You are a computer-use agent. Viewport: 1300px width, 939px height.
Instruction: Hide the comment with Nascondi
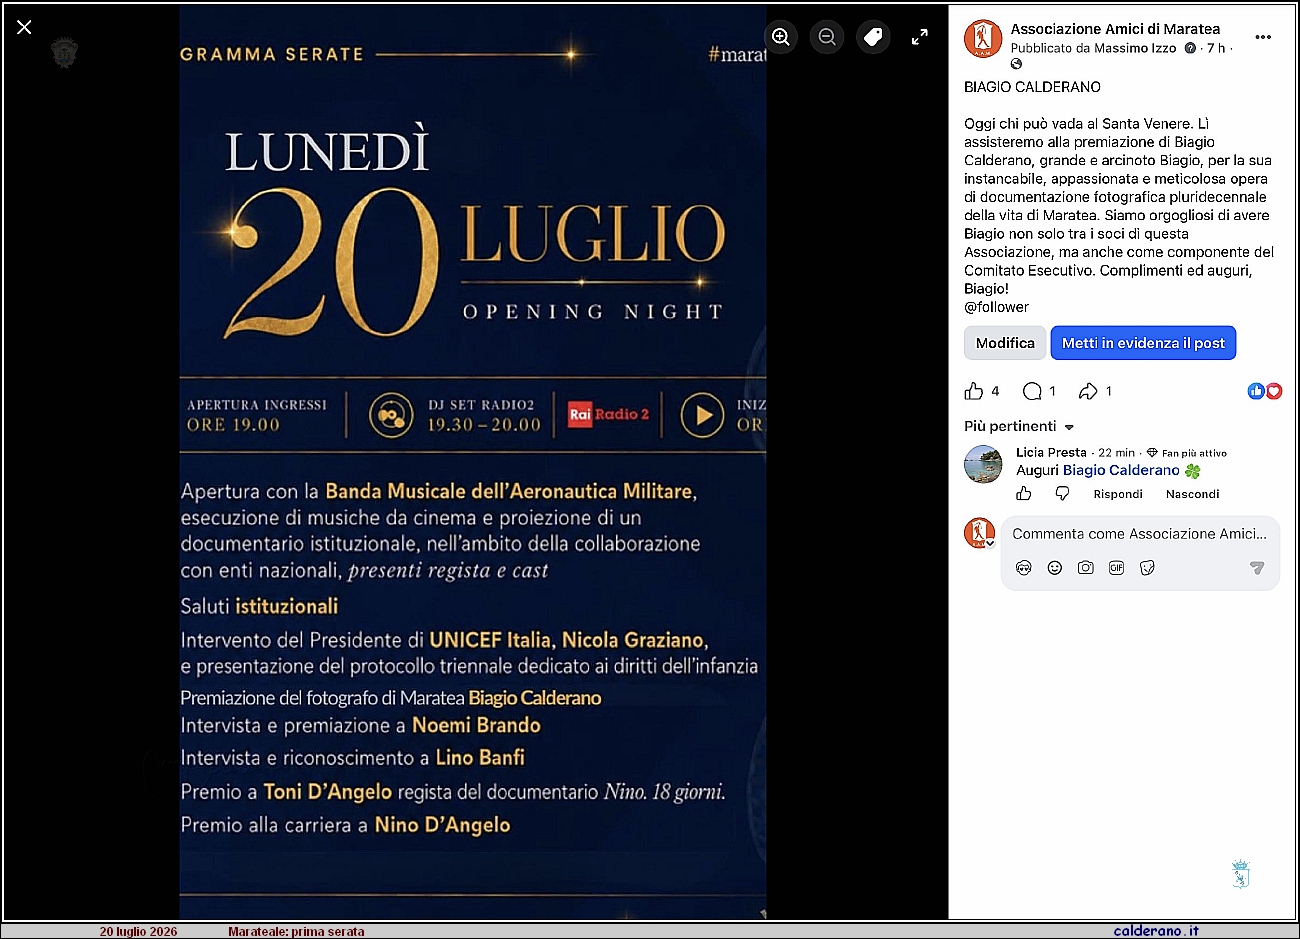[x=1193, y=494]
